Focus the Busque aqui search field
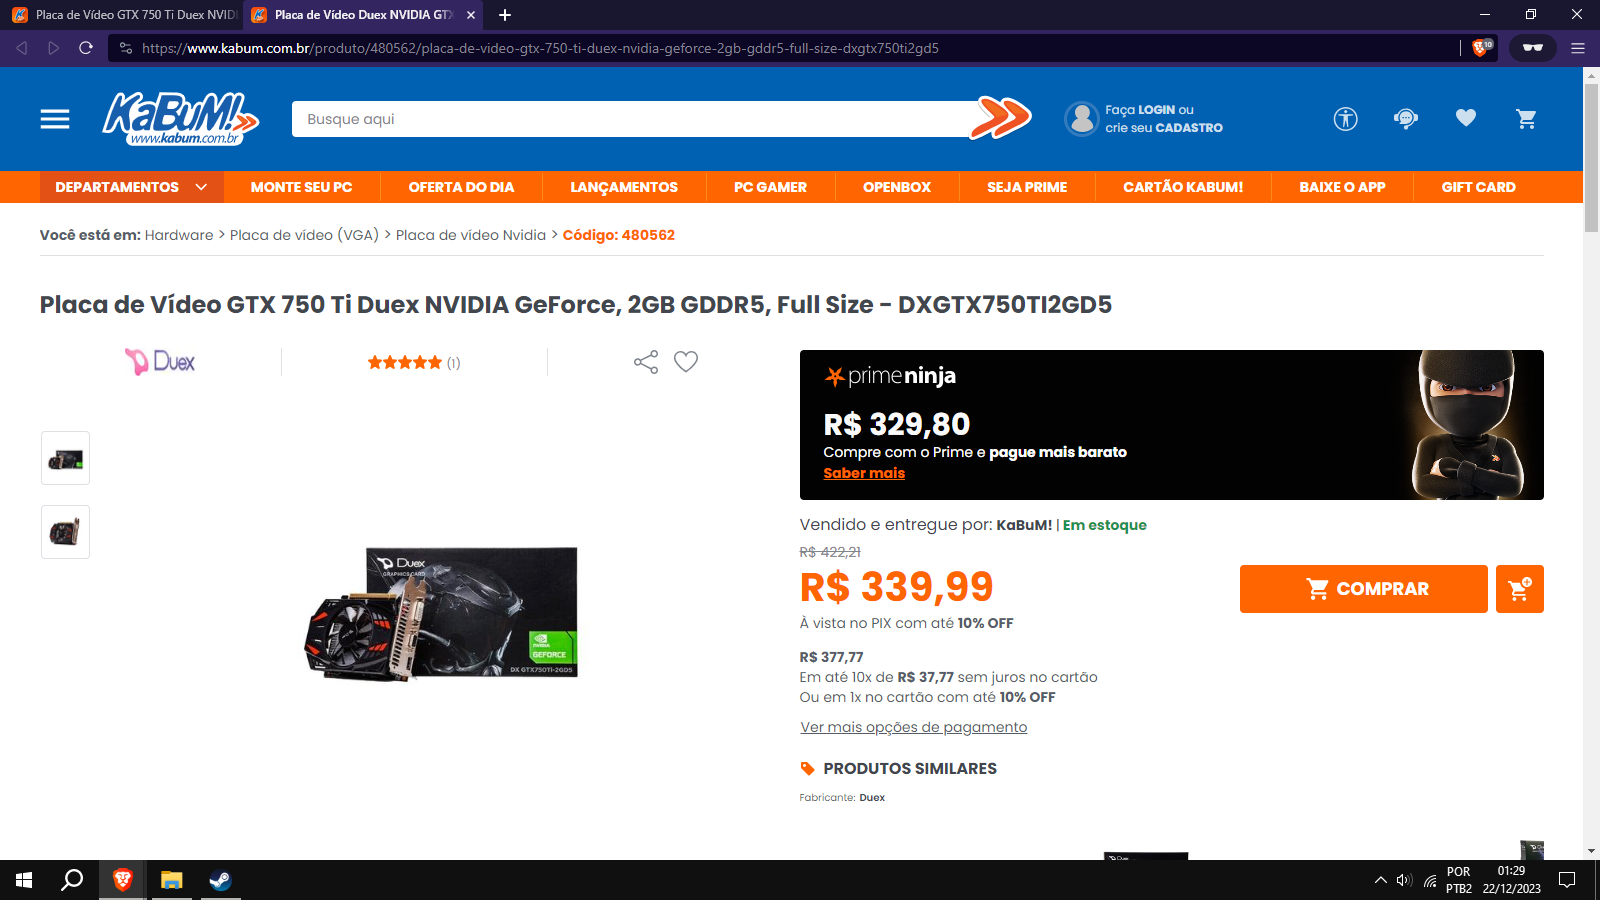The height and width of the screenshot is (900, 1600). pyautogui.click(x=630, y=119)
